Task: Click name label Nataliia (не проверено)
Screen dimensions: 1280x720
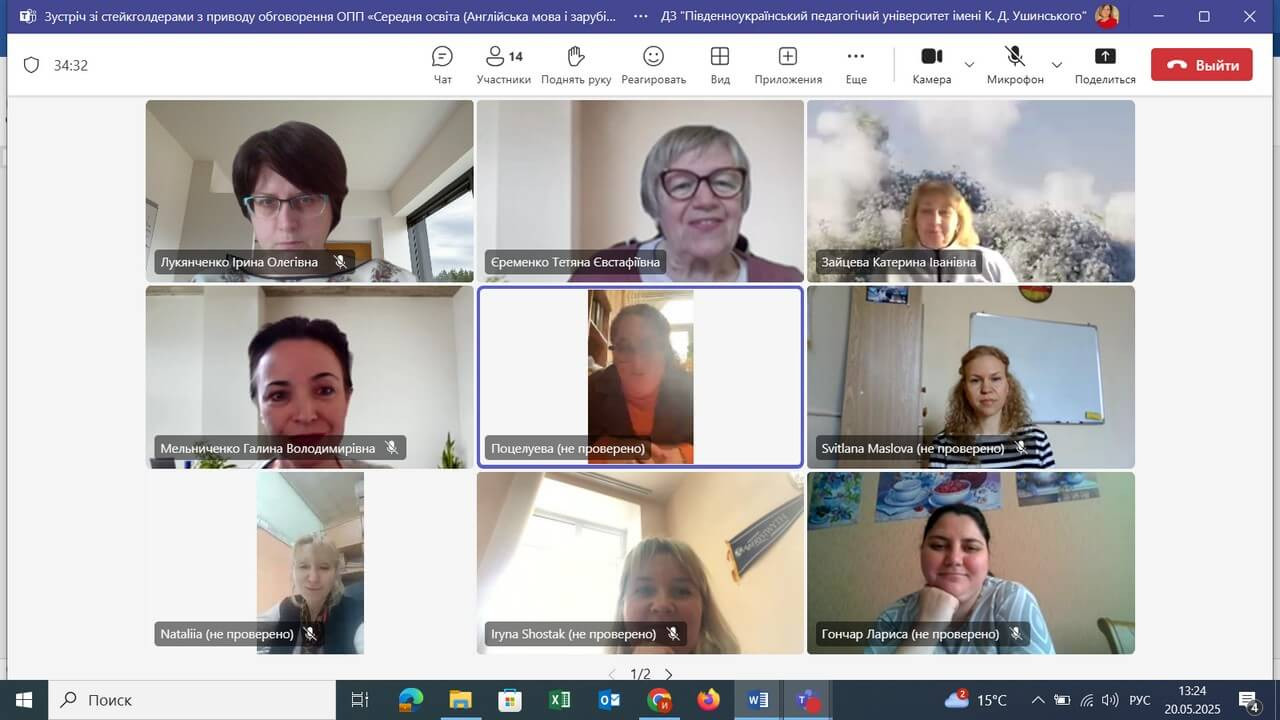Action: pyautogui.click(x=227, y=634)
